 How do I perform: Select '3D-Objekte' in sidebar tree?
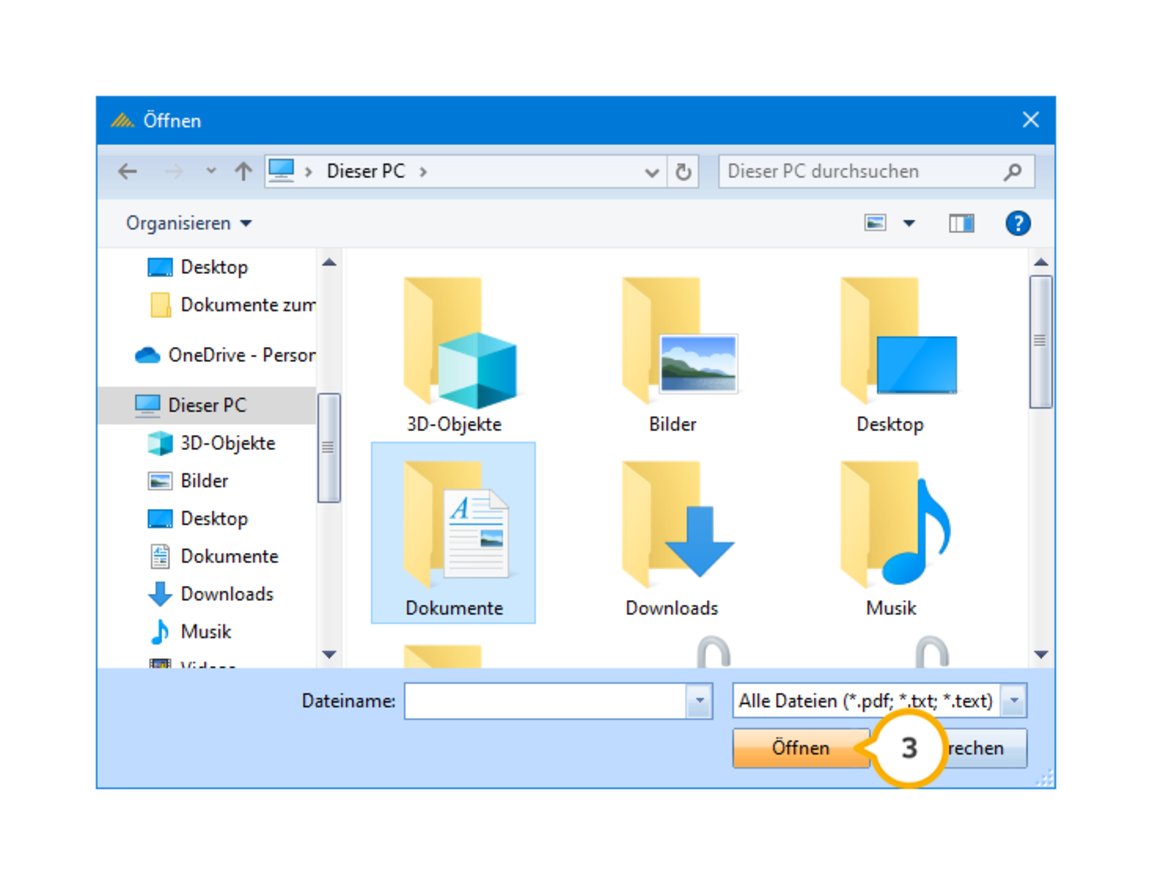[x=211, y=443]
